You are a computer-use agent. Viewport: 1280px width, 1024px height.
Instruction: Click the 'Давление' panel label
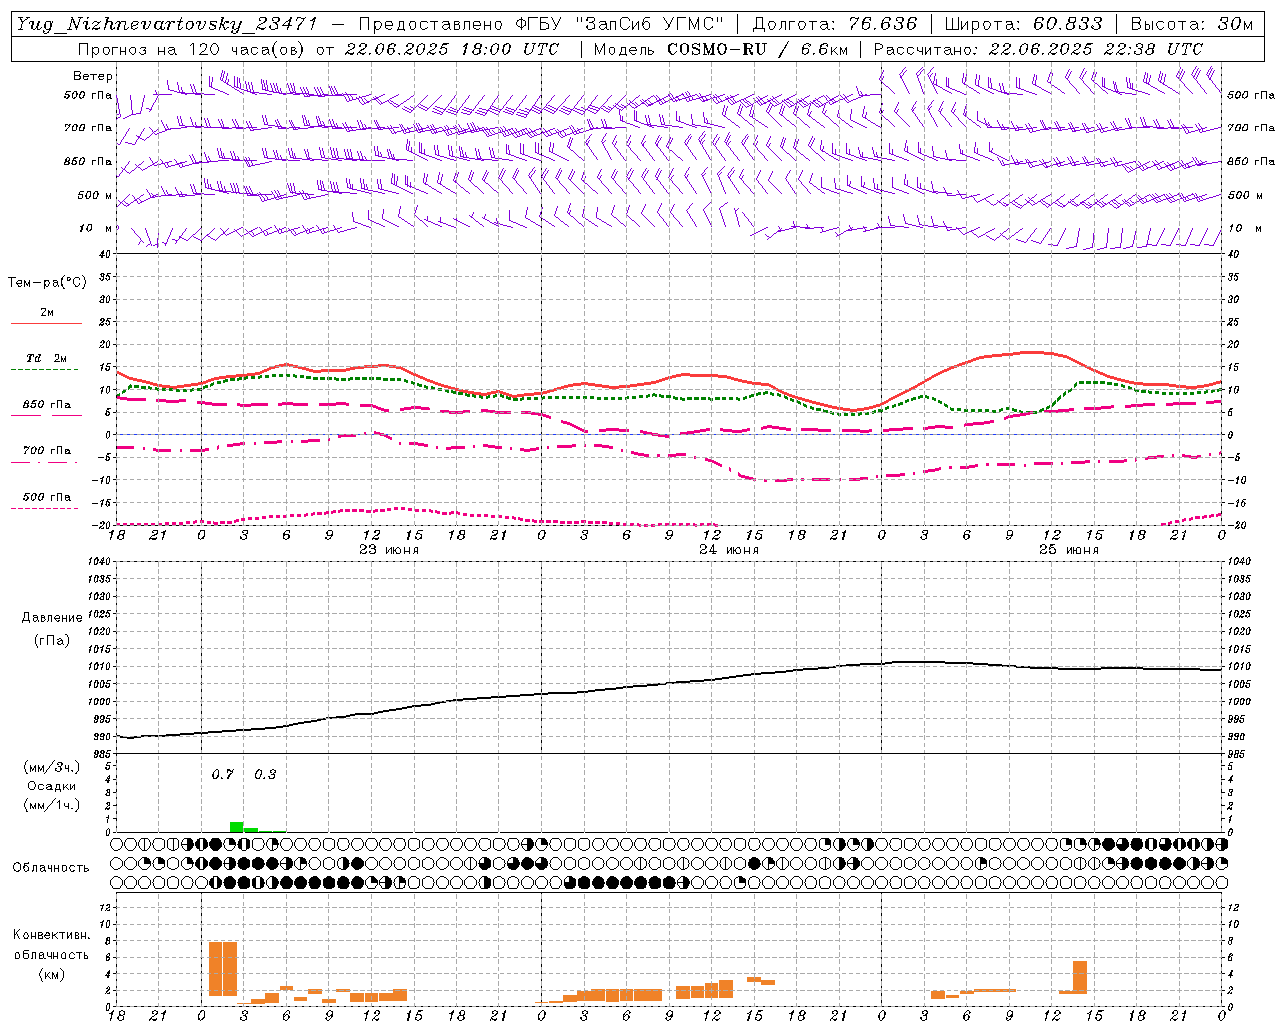pos(52,618)
